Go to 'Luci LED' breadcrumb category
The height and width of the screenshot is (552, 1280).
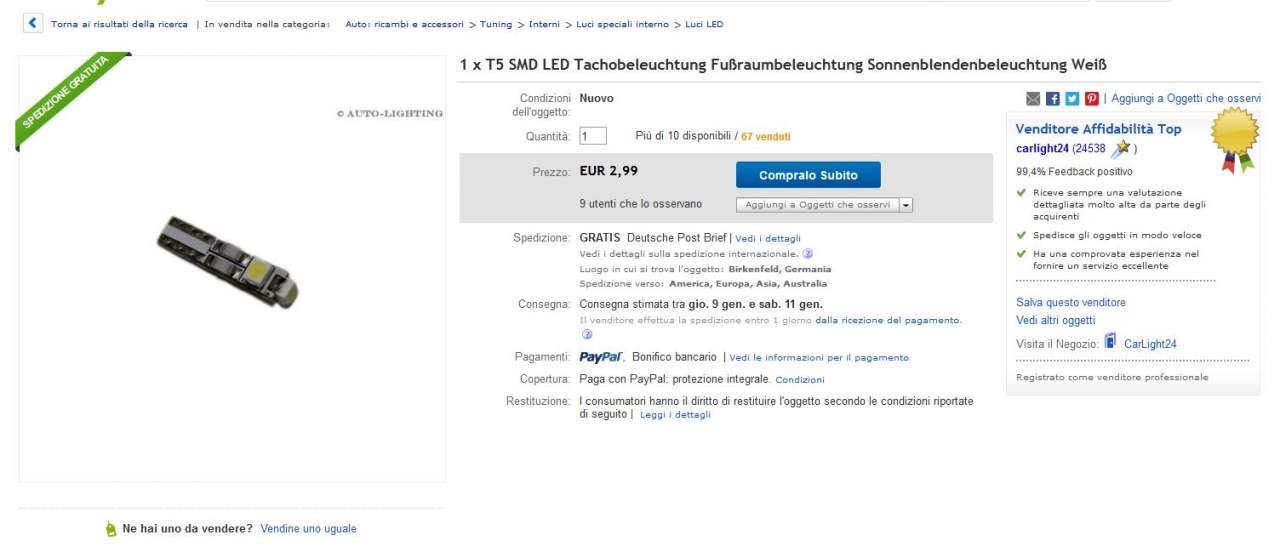704,24
